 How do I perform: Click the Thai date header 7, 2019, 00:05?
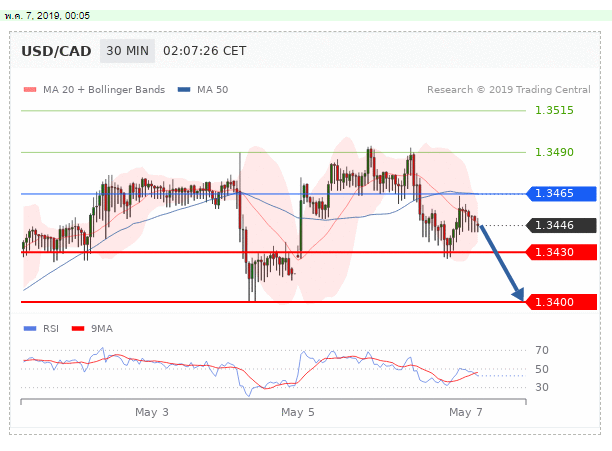[47, 16]
